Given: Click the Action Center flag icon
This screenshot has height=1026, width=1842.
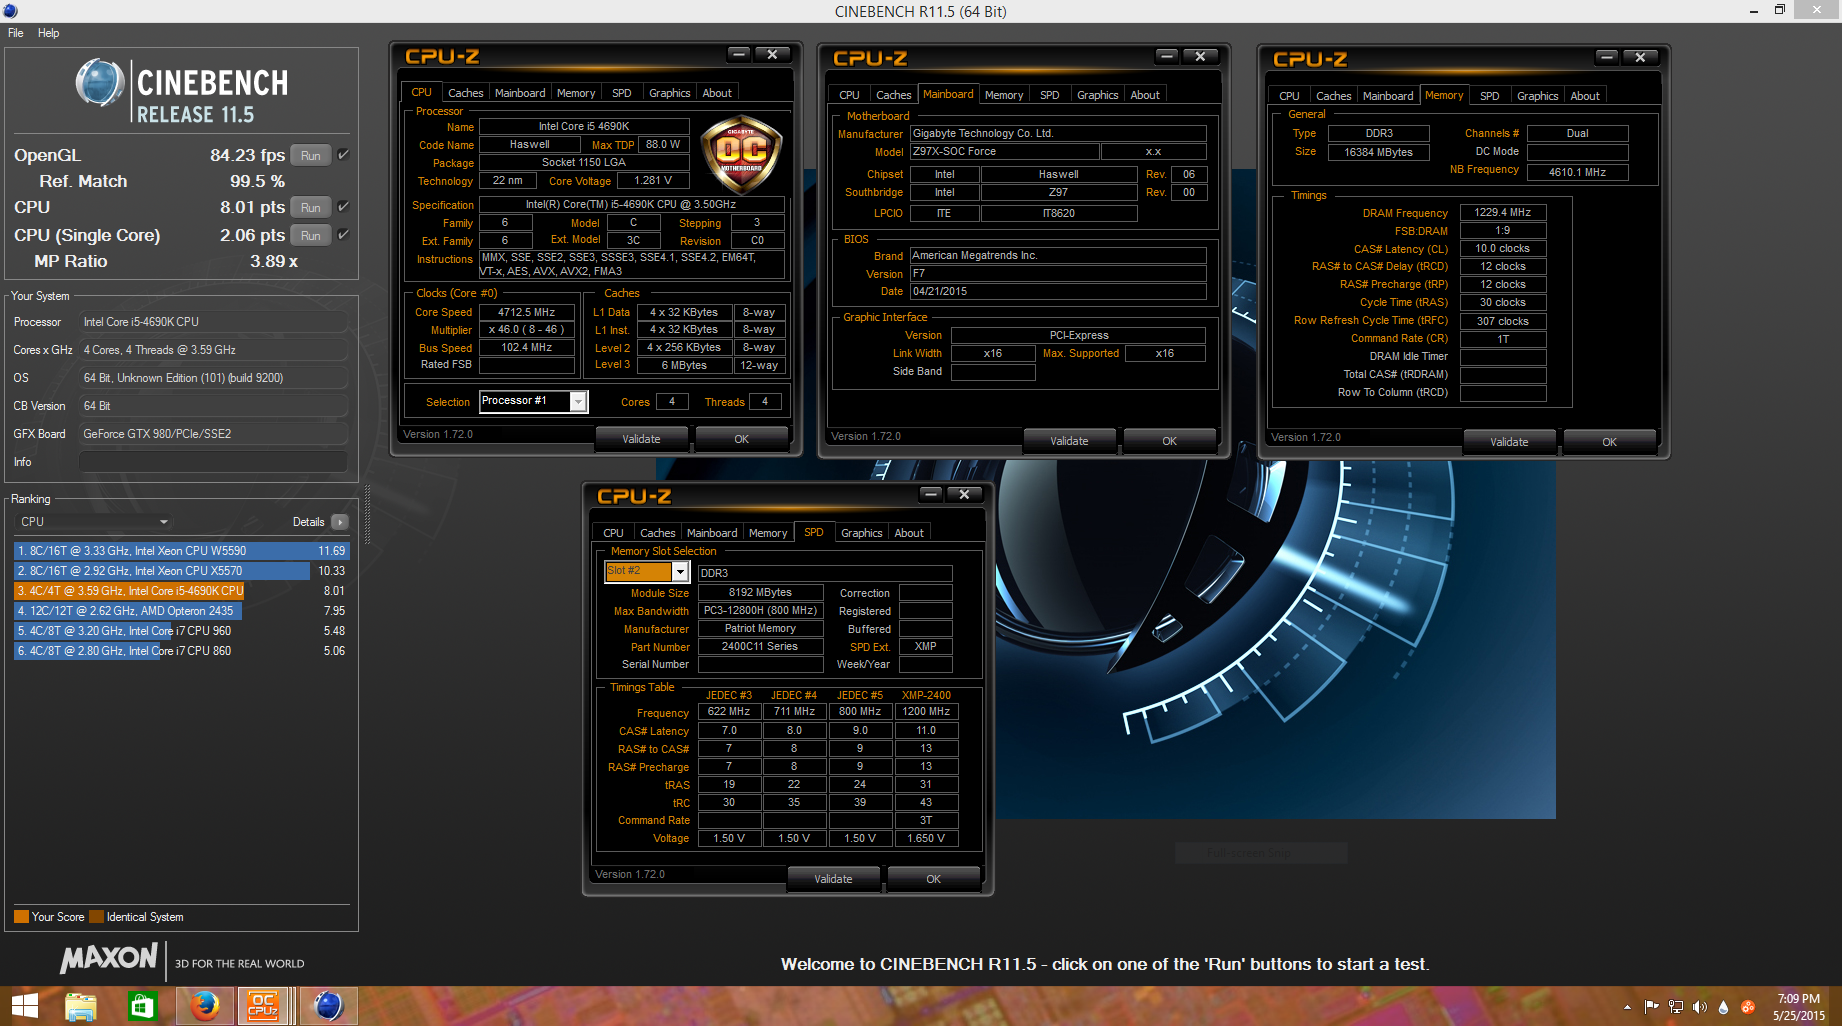Looking at the screenshot, I should pyautogui.click(x=1652, y=1007).
